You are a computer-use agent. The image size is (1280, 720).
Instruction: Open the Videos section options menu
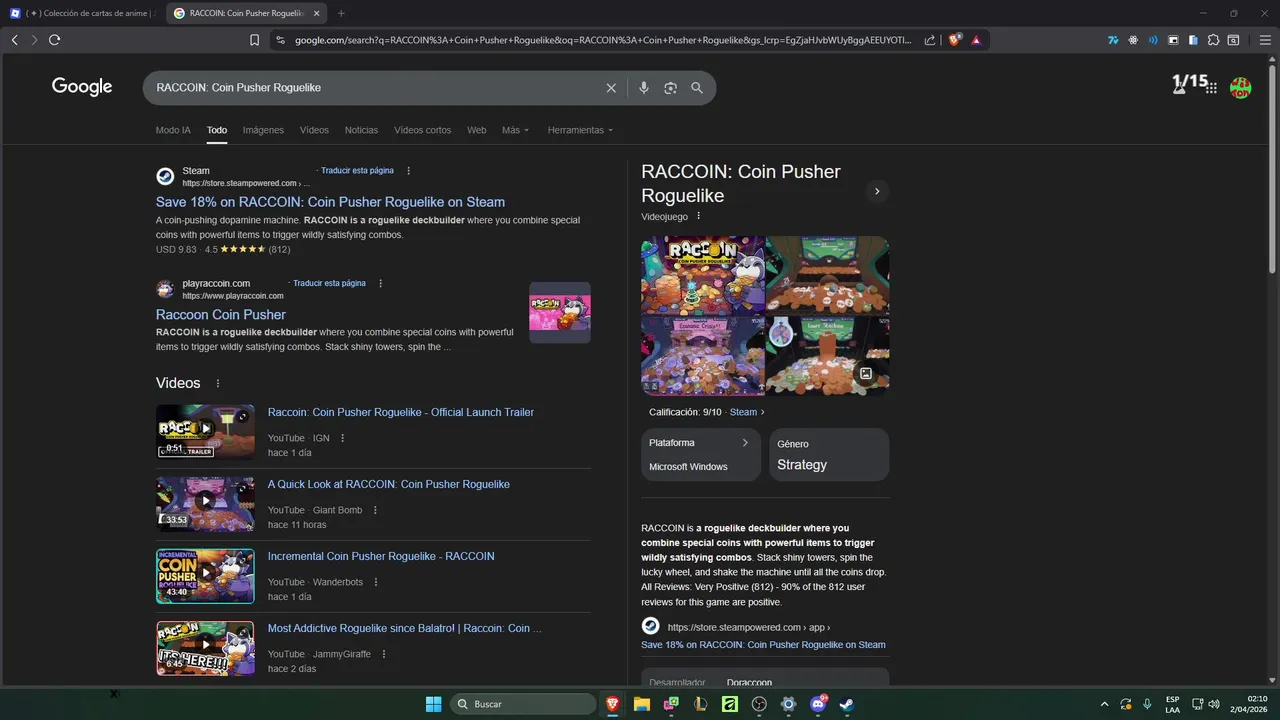click(218, 383)
